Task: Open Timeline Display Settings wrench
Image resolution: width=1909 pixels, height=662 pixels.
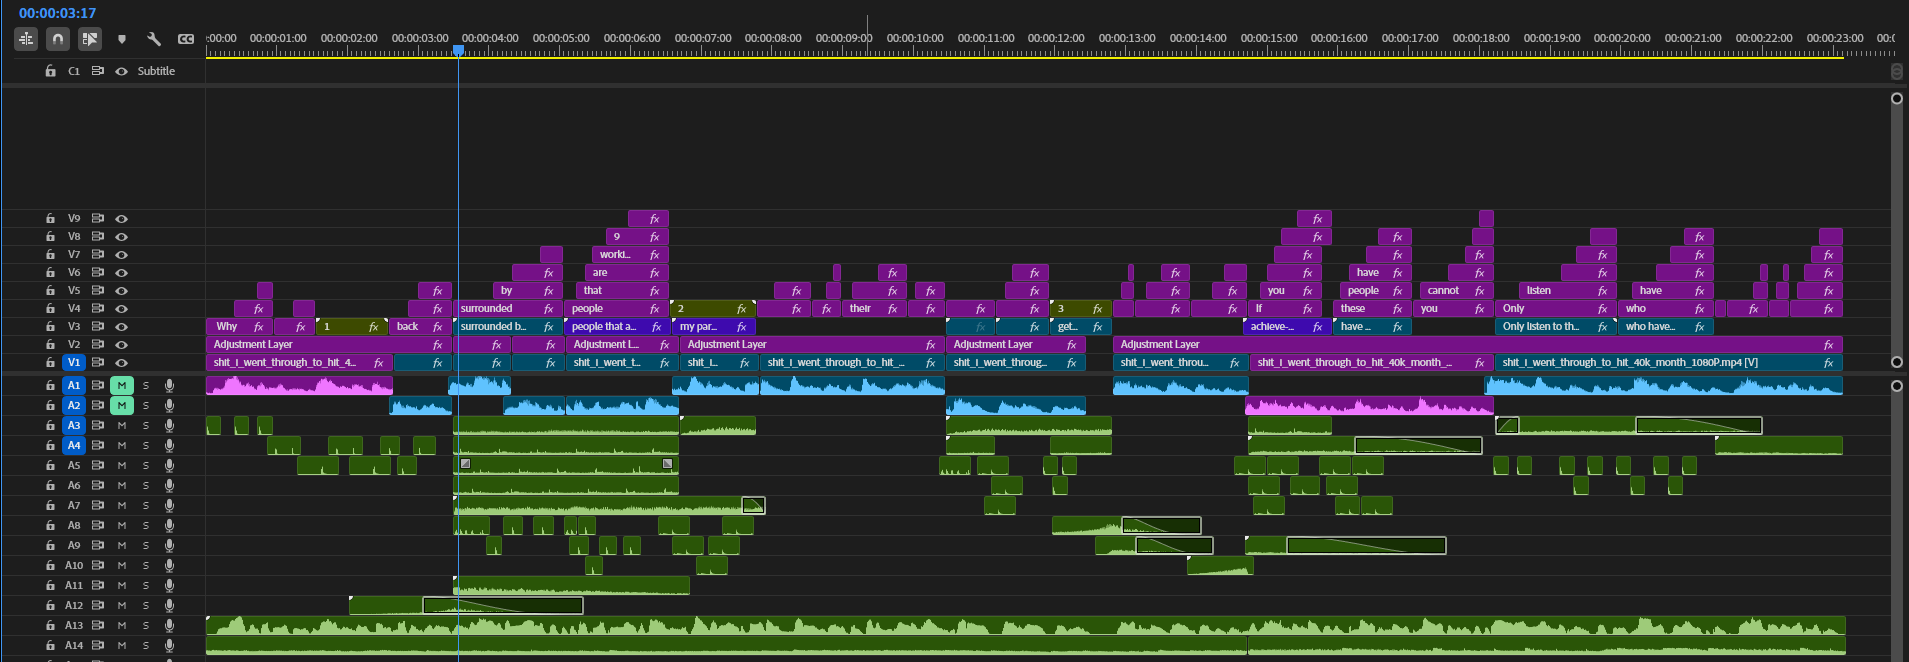Action: click(154, 39)
